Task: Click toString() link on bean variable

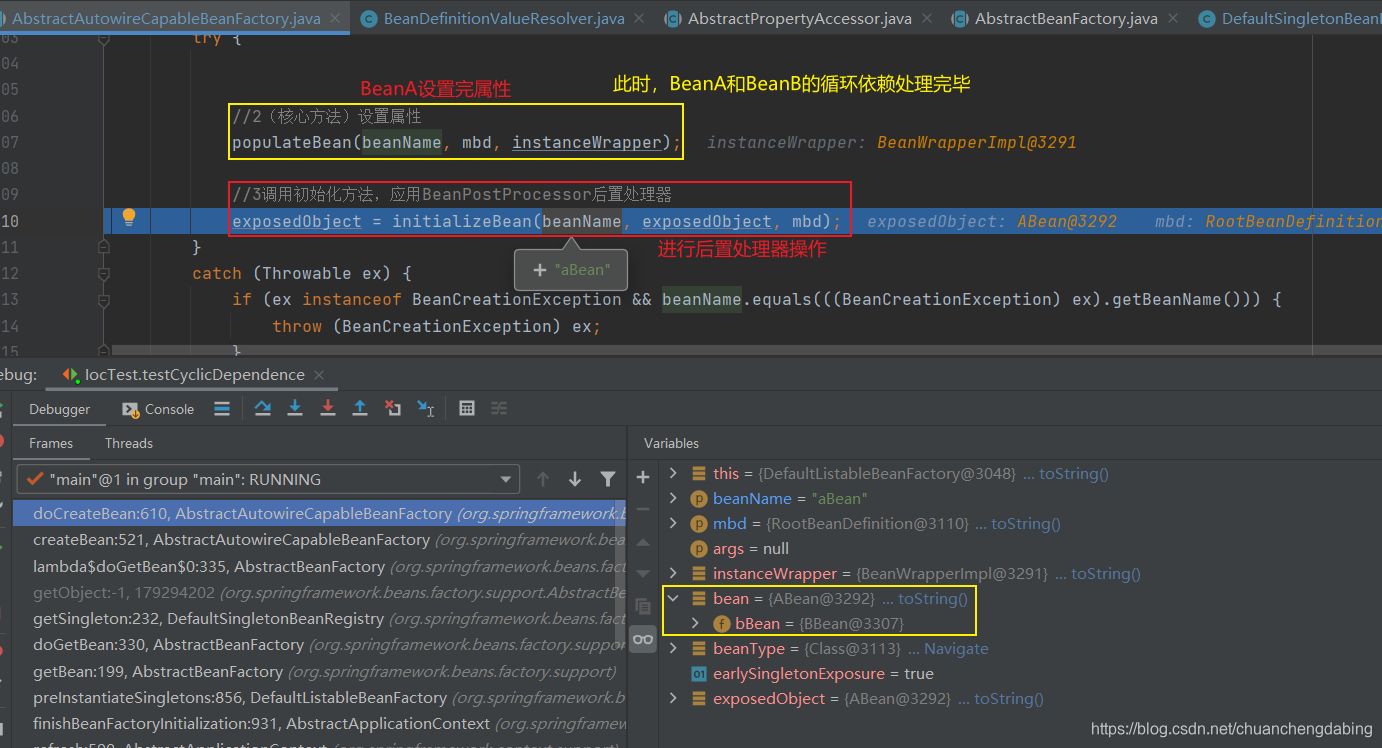Action: 933,598
